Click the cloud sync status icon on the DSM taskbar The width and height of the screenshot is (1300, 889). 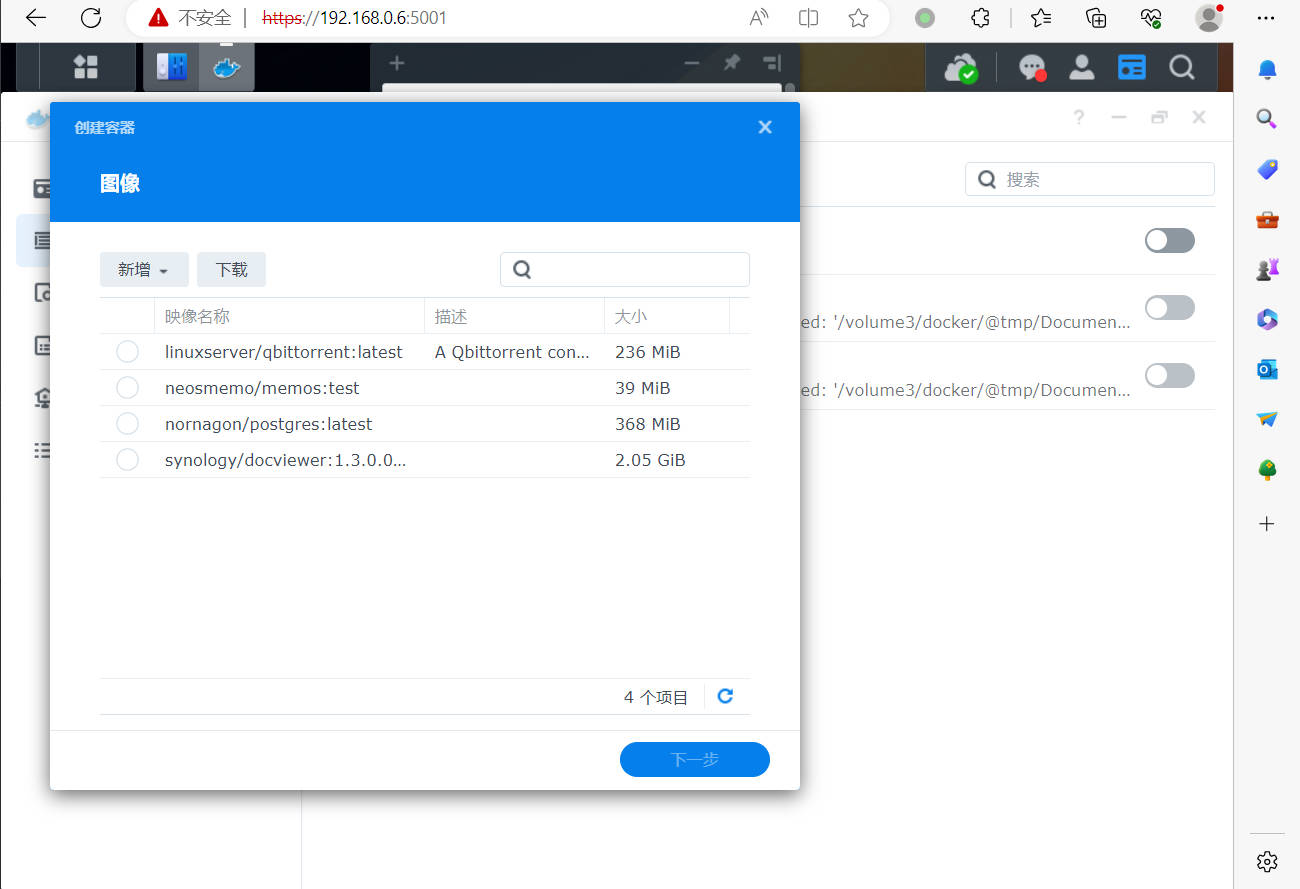pos(961,68)
